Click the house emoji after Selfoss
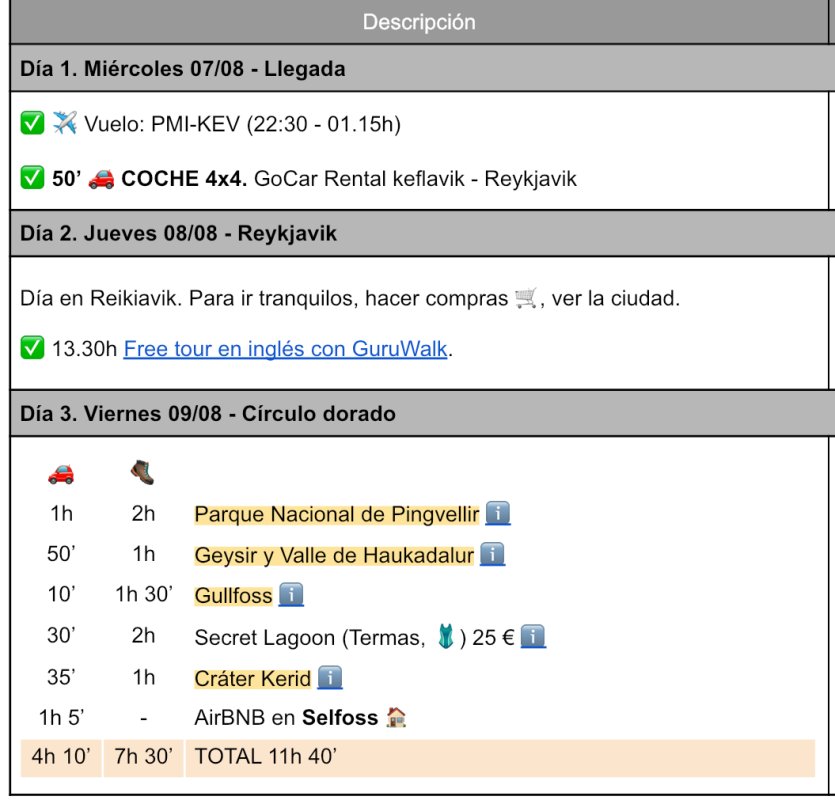The width and height of the screenshot is (835, 800). (x=396, y=718)
